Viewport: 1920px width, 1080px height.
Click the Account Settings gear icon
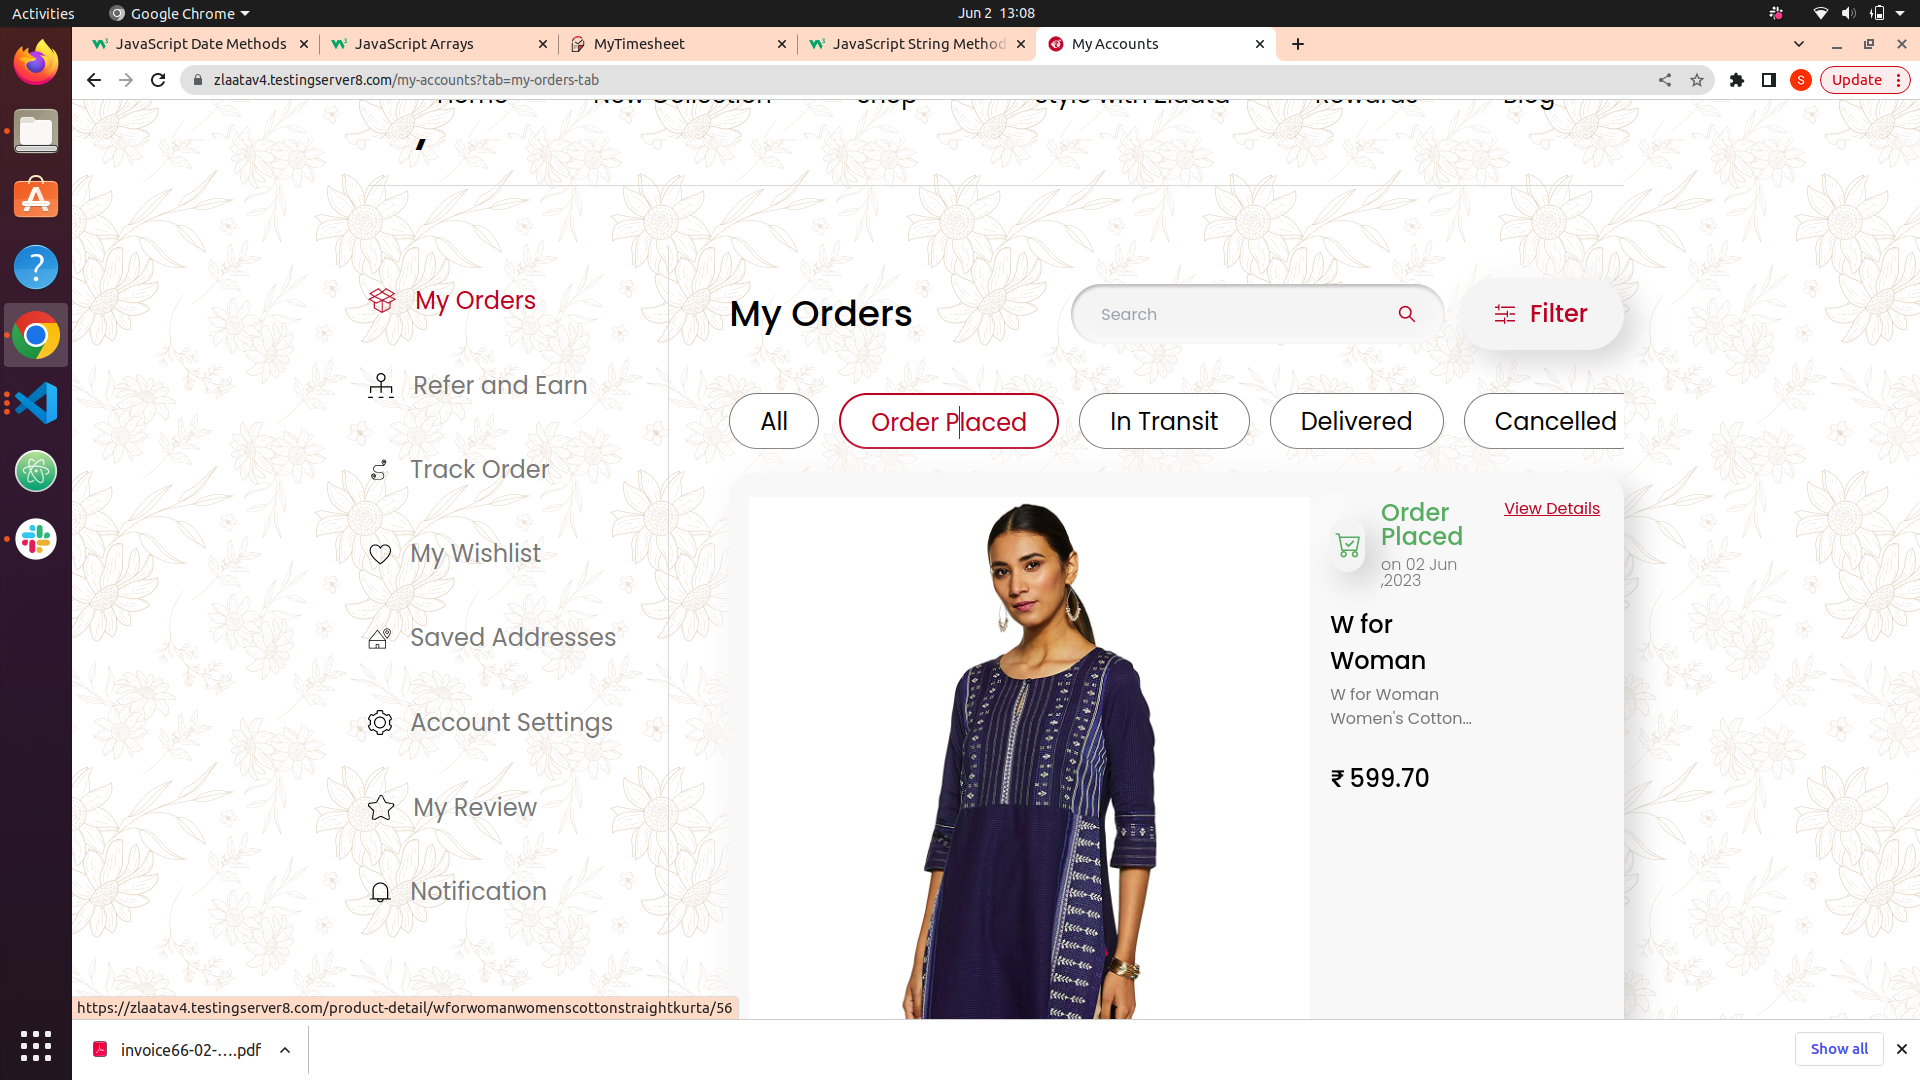(x=380, y=722)
